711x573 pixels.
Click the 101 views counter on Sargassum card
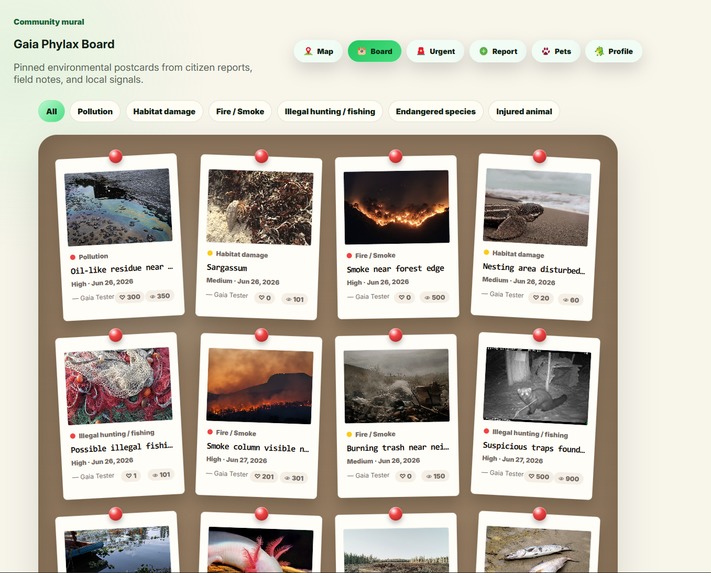tap(294, 299)
